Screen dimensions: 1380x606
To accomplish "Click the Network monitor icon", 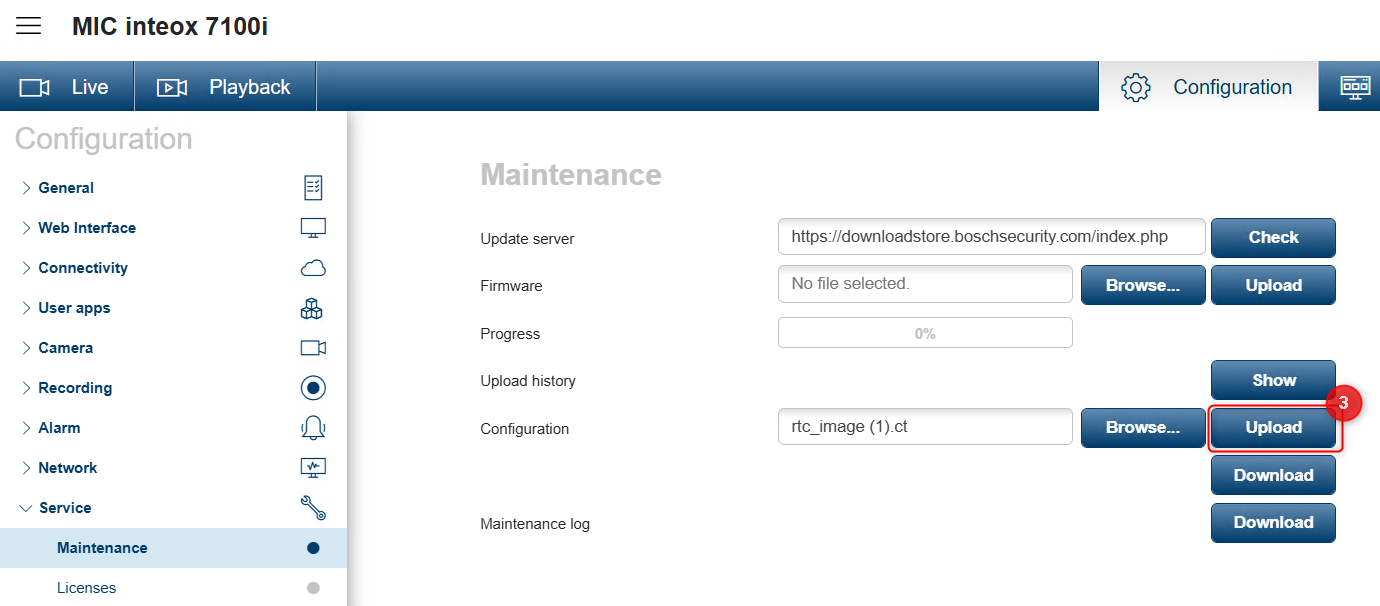I will pyautogui.click(x=313, y=467).
